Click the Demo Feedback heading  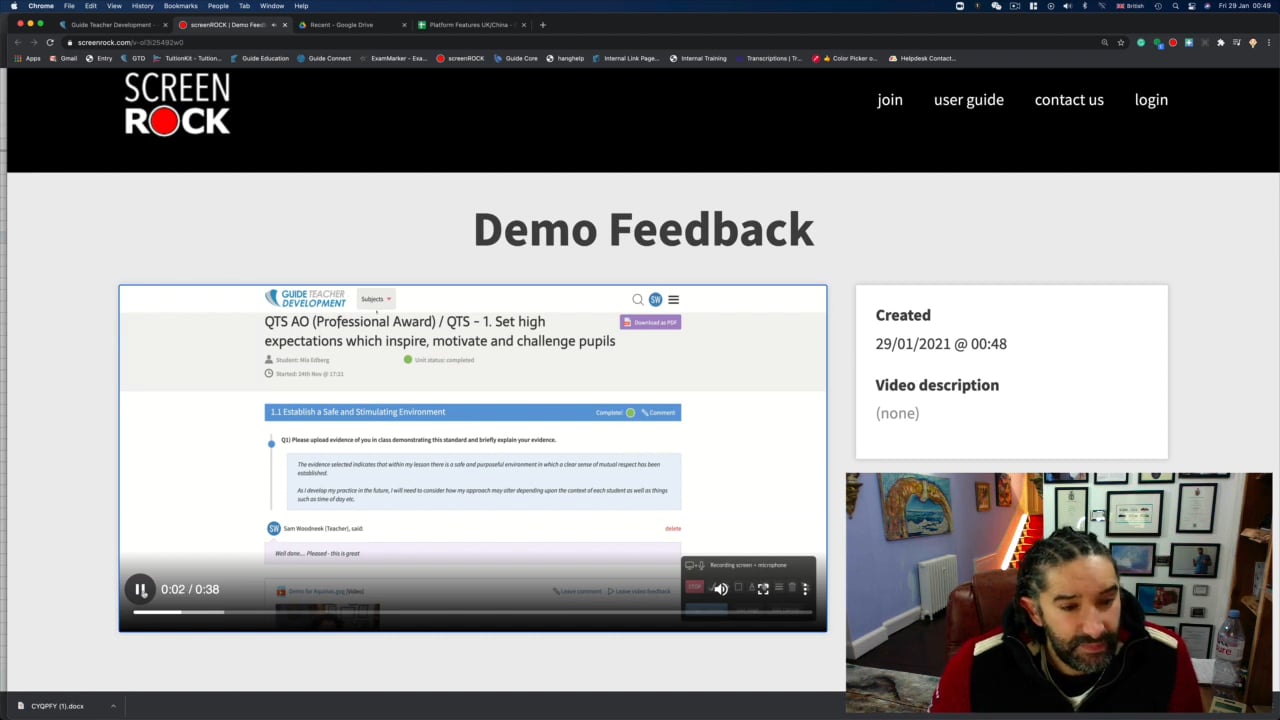[643, 229]
